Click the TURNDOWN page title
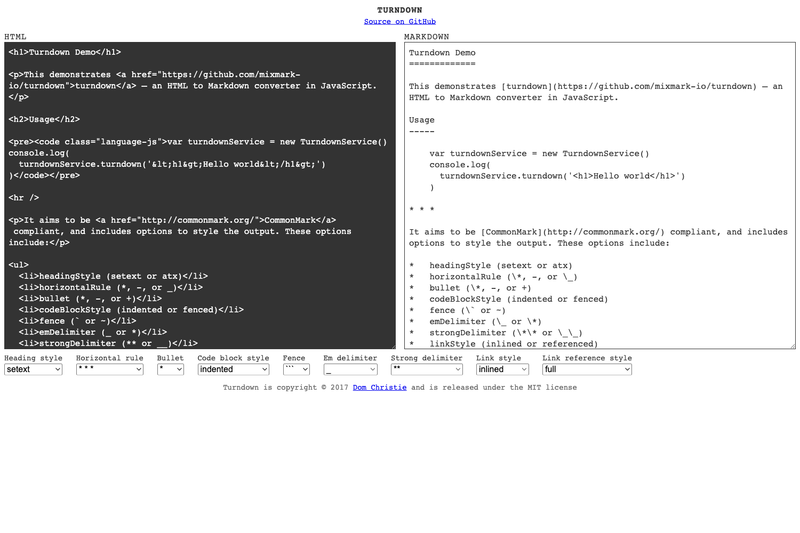This screenshot has height=533, width=800. point(399,10)
